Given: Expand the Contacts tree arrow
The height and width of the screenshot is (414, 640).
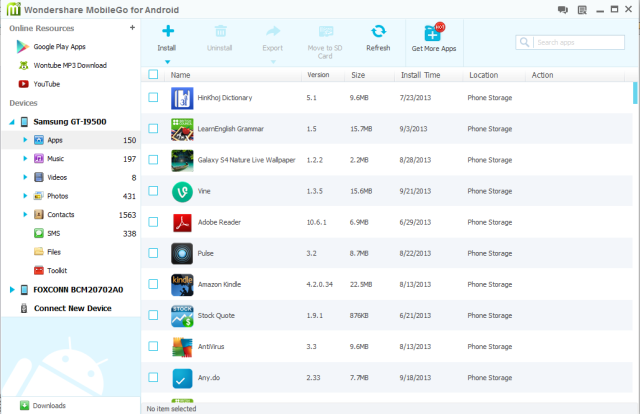Looking at the screenshot, I should click(x=25, y=214).
